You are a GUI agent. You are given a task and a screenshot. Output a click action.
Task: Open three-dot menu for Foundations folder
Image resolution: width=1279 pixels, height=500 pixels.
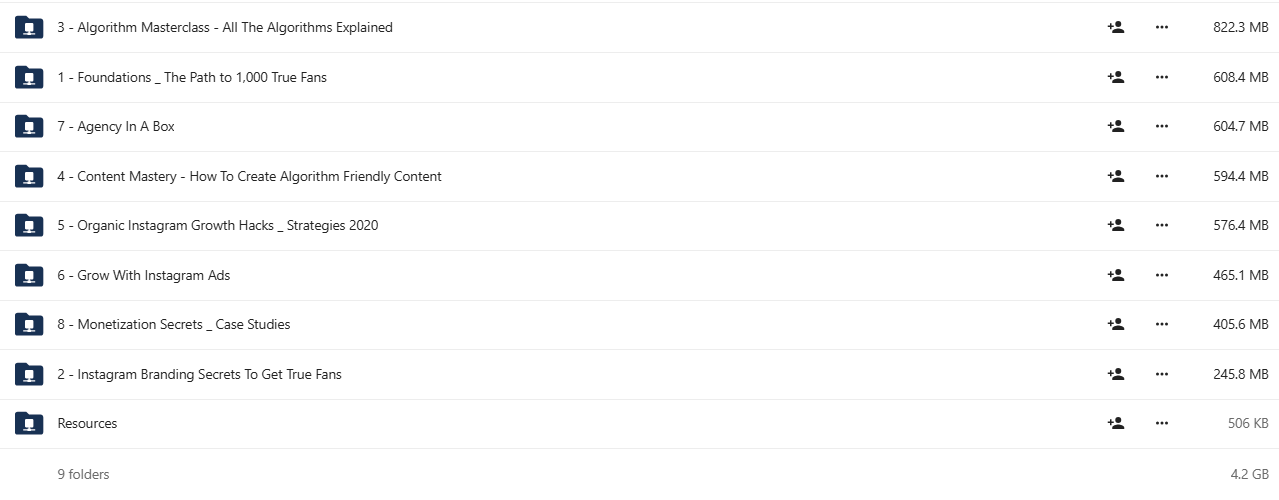click(1161, 77)
